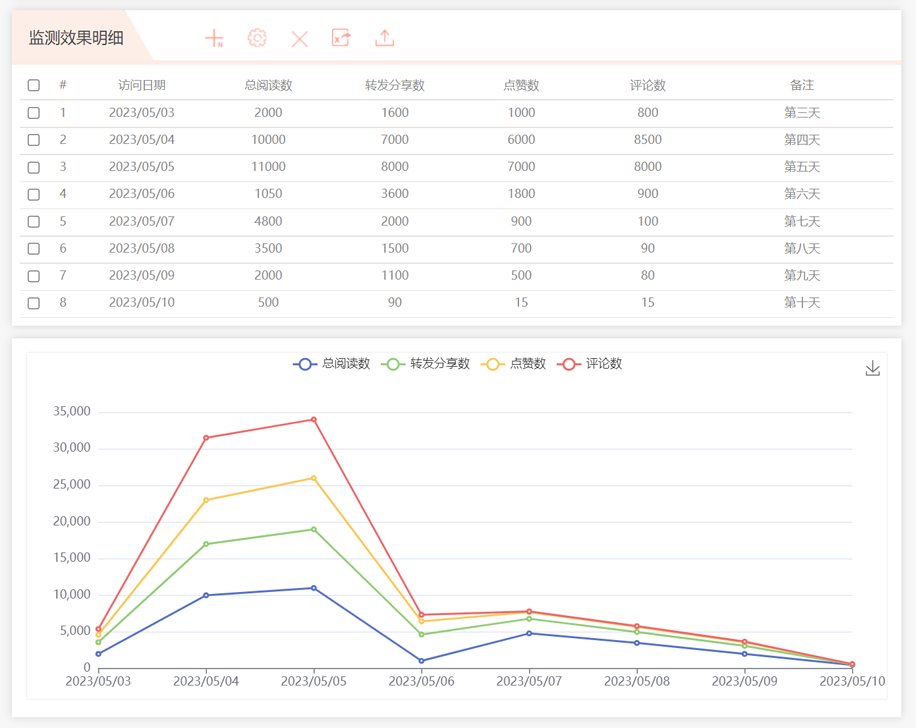The width and height of the screenshot is (916, 728).
Task: Check the row 8 checkbox for 2023/05/10
Action: click(34, 303)
